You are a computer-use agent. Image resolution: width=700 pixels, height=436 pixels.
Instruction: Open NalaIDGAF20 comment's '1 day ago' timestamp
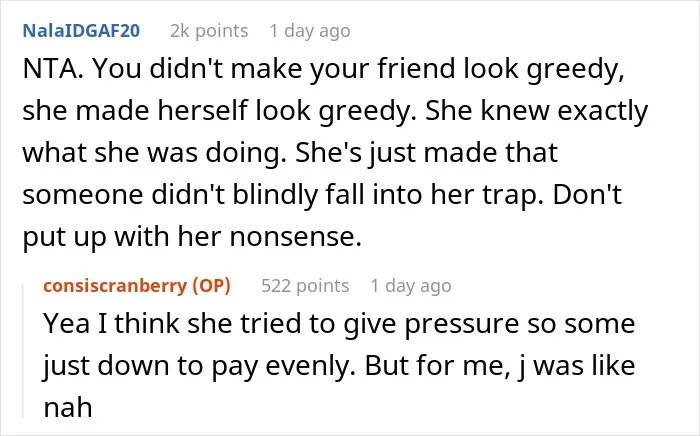(x=310, y=31)
